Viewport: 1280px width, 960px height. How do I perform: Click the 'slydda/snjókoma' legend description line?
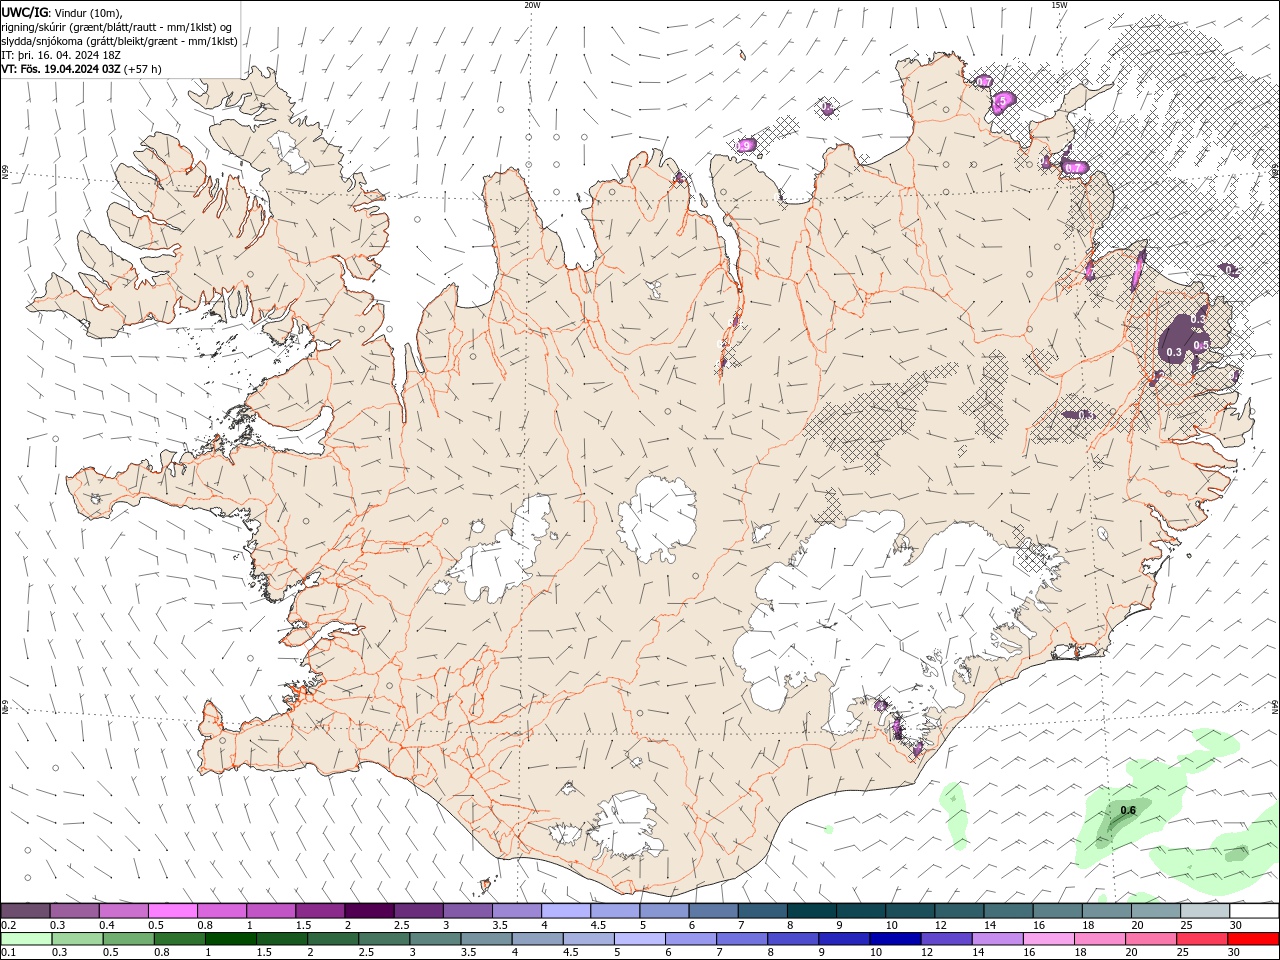[x=119, y=41]
